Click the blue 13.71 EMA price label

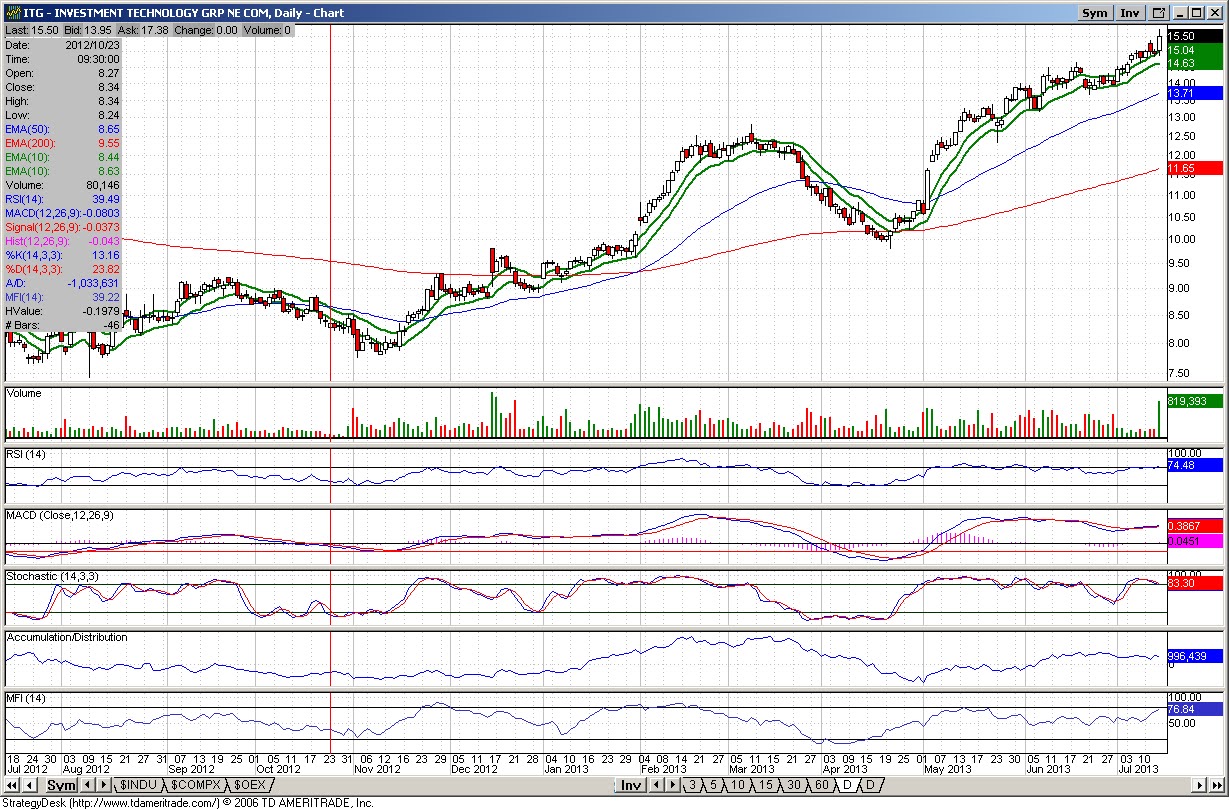(1194, 93)
